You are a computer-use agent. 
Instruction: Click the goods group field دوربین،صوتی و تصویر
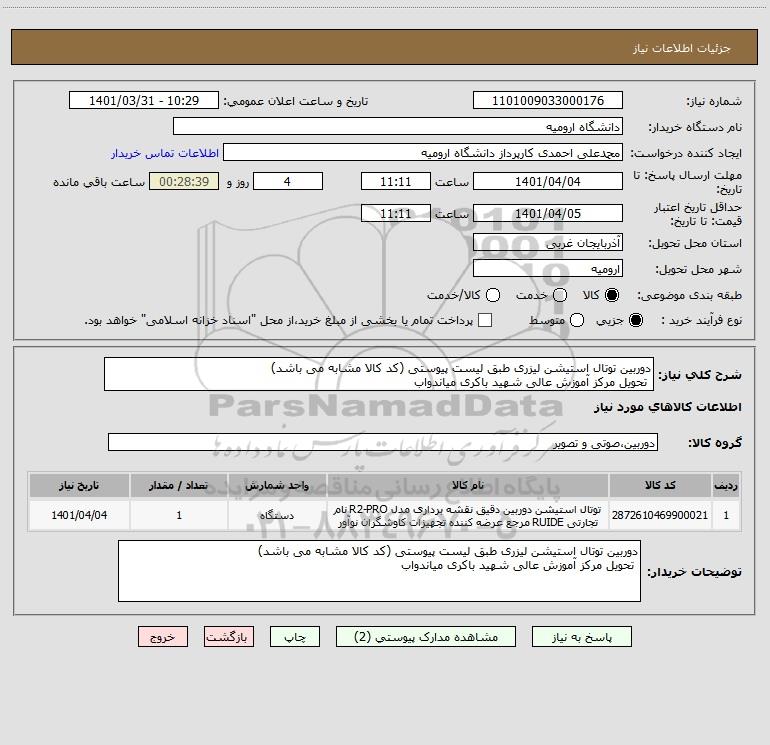383,442
